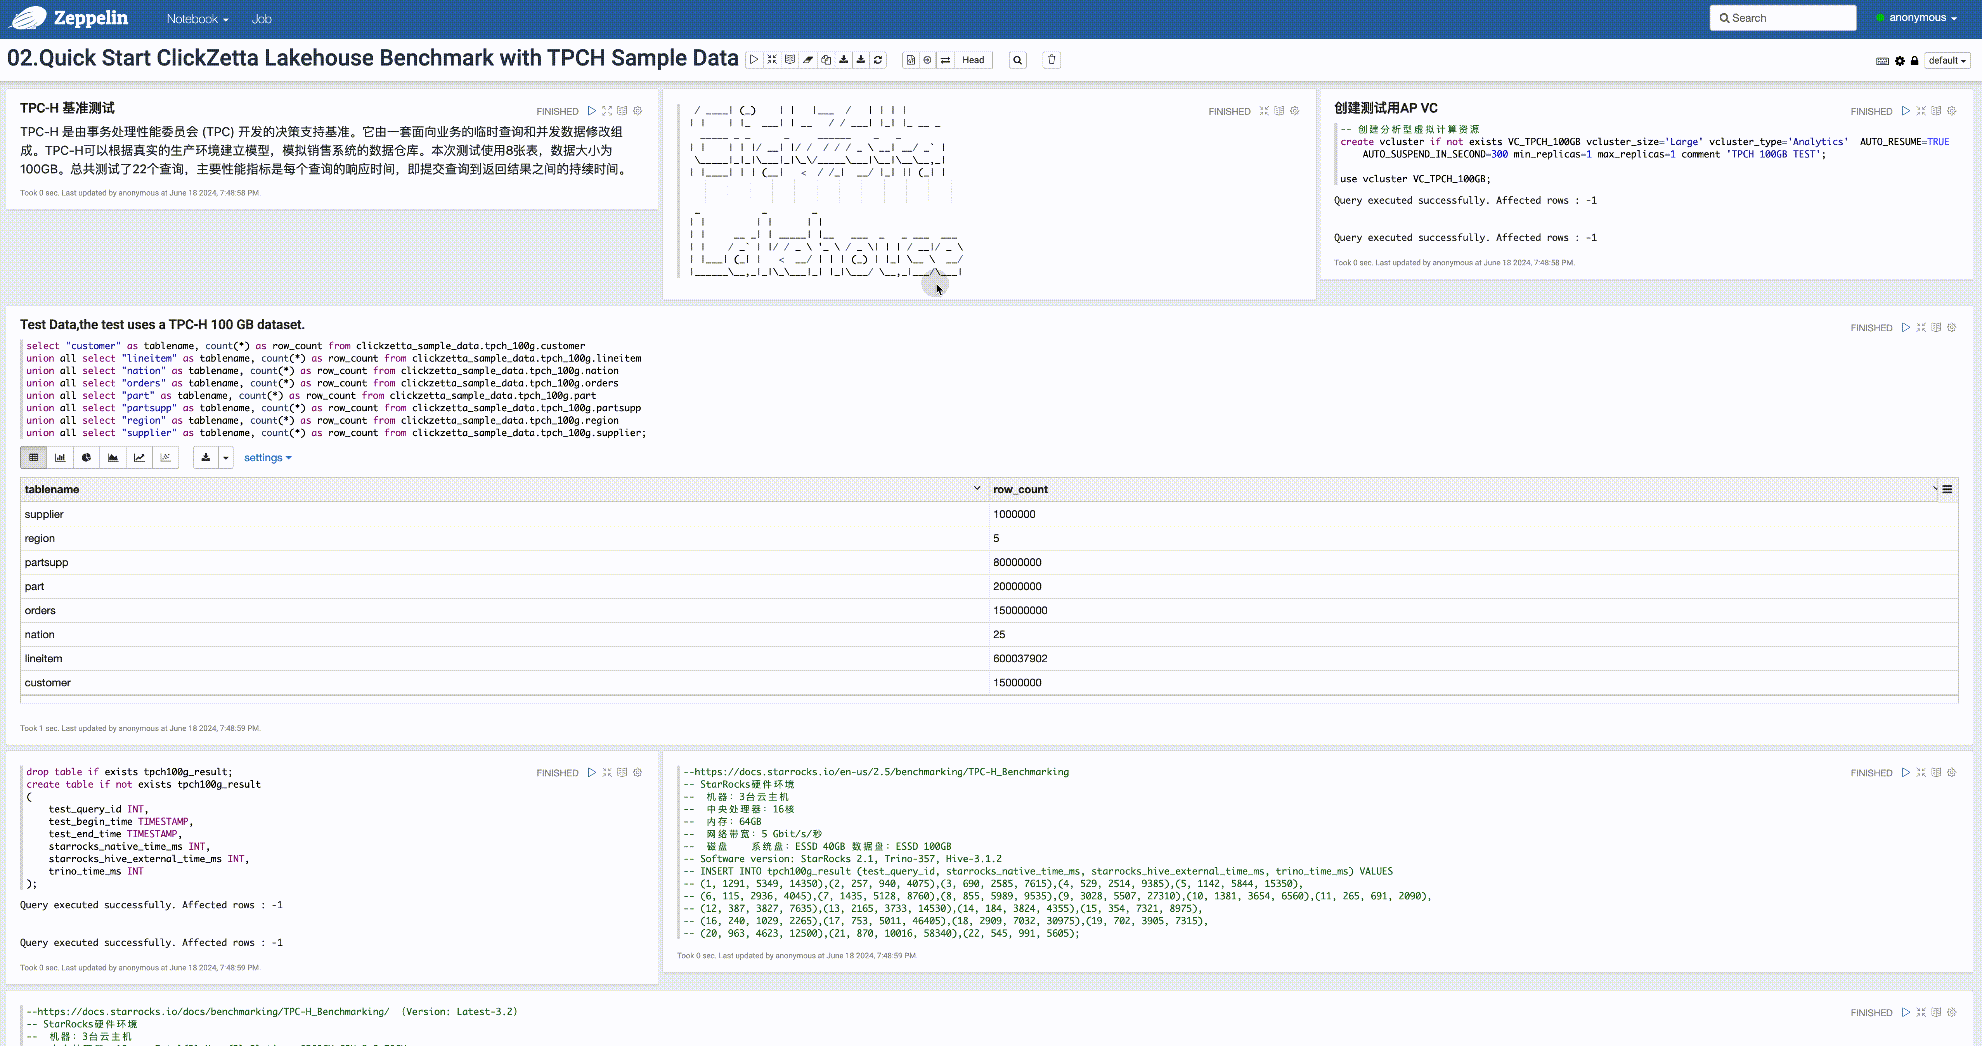Open the Job menu item
The height and width of the screenshot is (1046, 1982).
click(261, 19)
